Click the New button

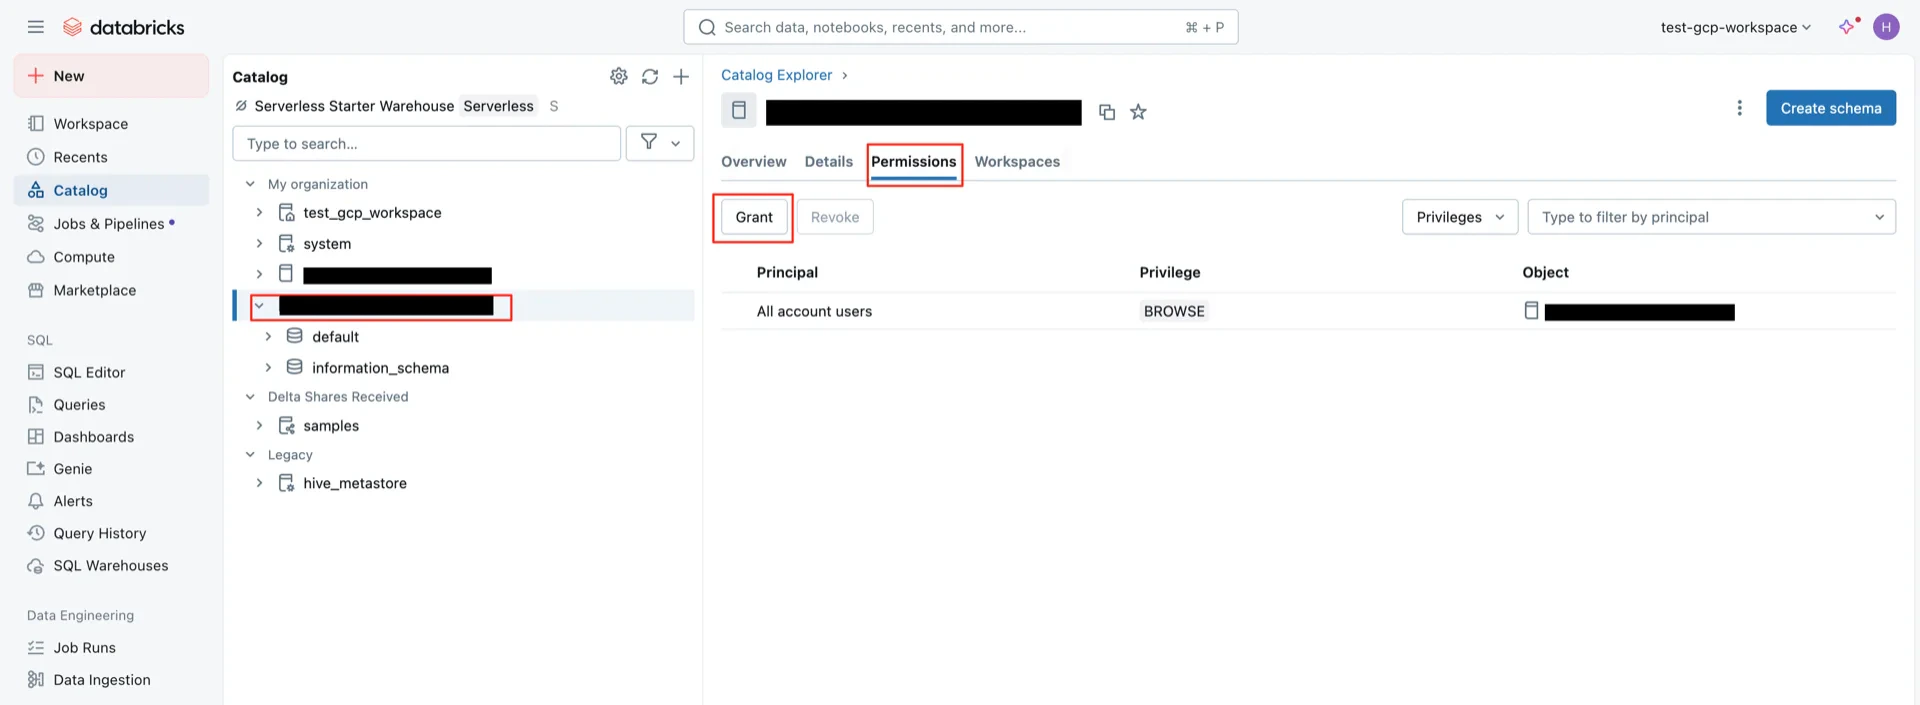(x=111, y=76)
